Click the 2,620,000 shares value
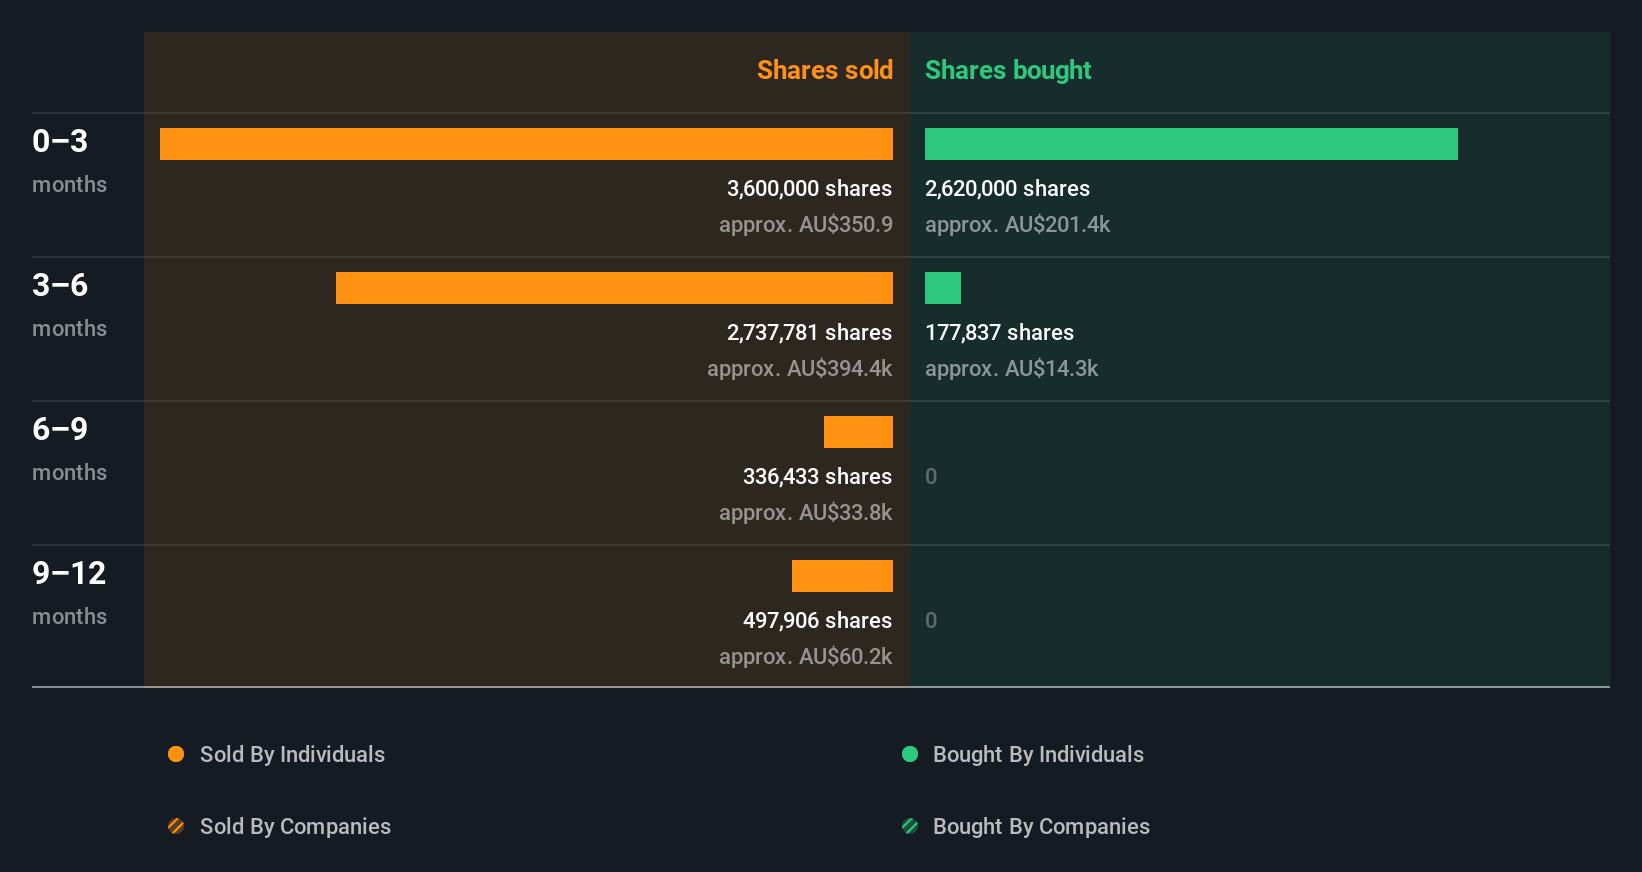Image resolution: width=1642 pixels, height=872 pixels. click(1007, 188)
